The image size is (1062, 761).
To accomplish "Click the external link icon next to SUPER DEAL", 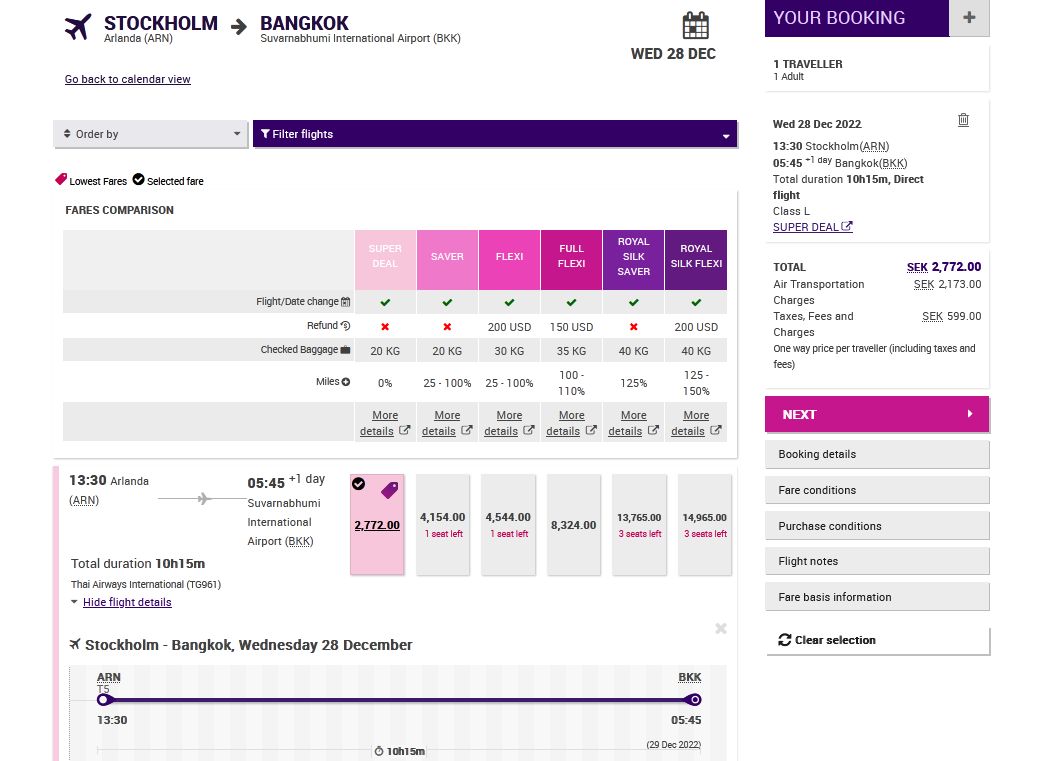I will 847,226.
